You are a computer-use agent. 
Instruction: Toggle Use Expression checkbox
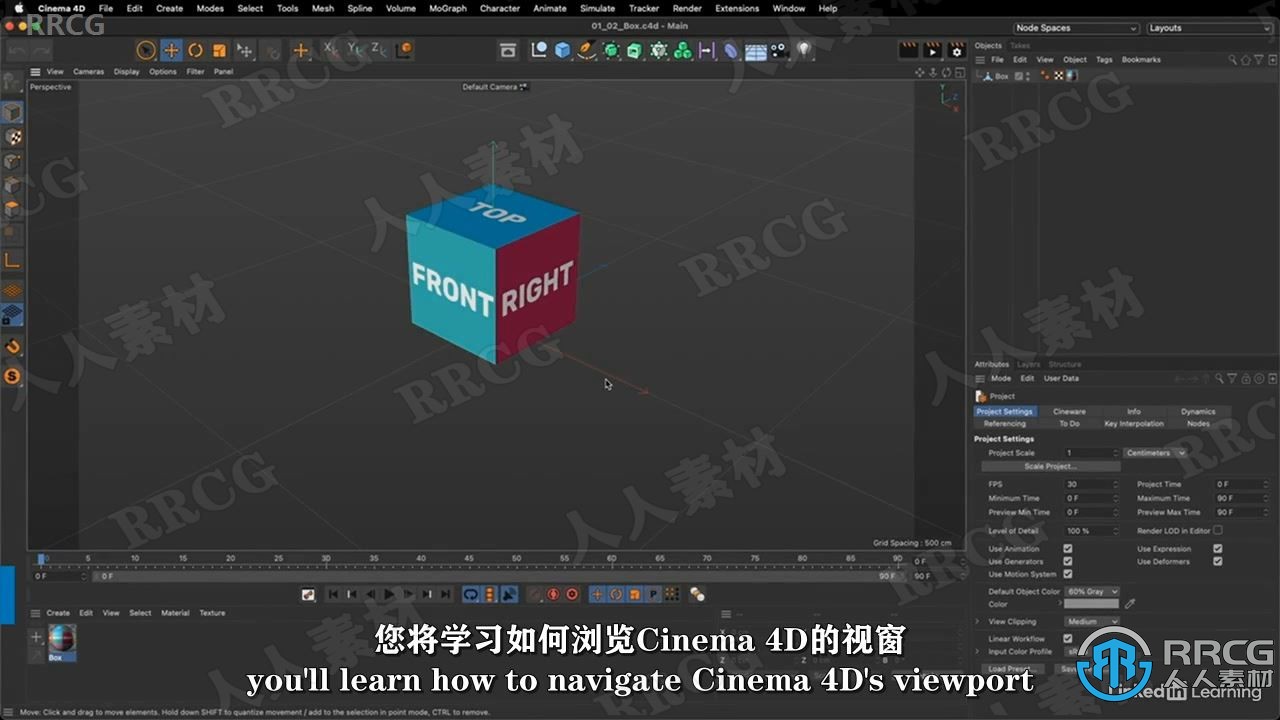click(1217, 549)
